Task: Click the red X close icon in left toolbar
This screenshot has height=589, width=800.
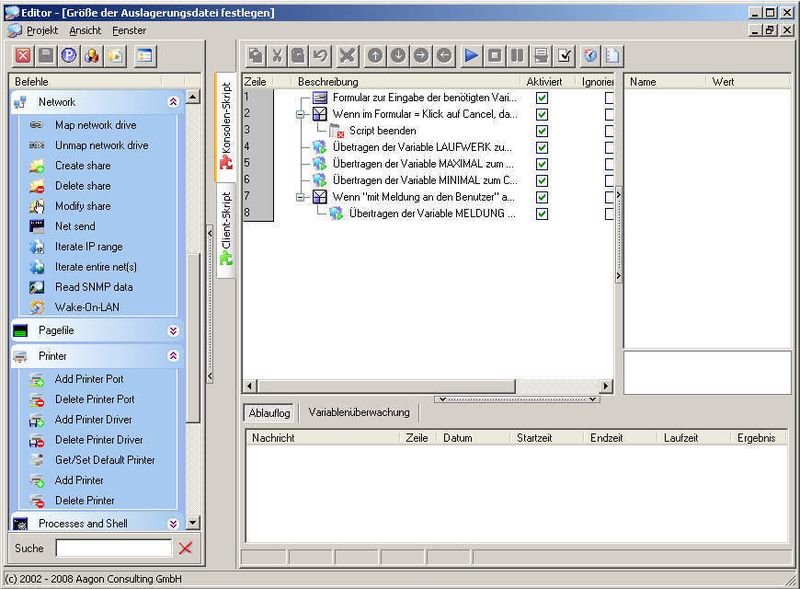Action: [x=23, y=56]
